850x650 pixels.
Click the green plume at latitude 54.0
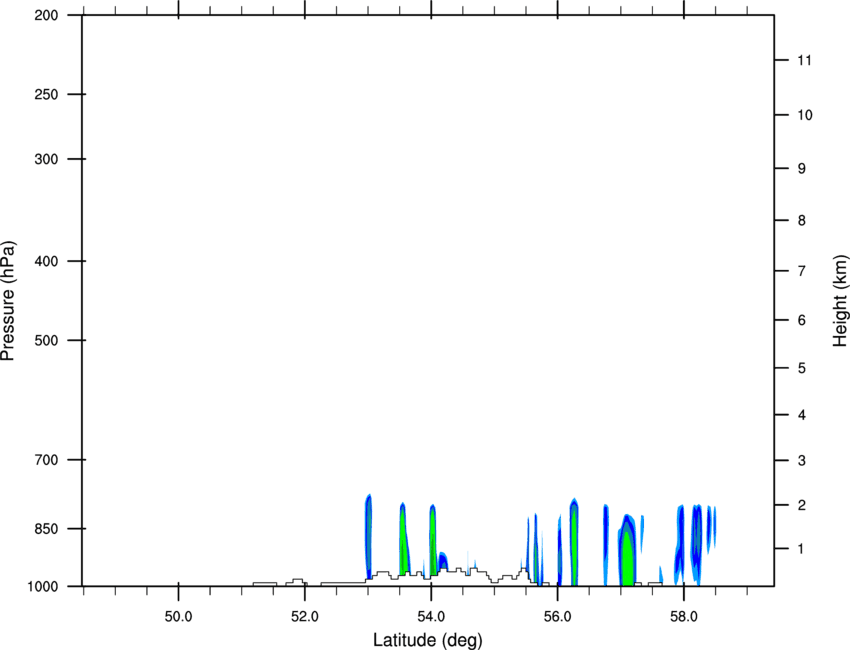pyautogui.click(x=433, y=539)
